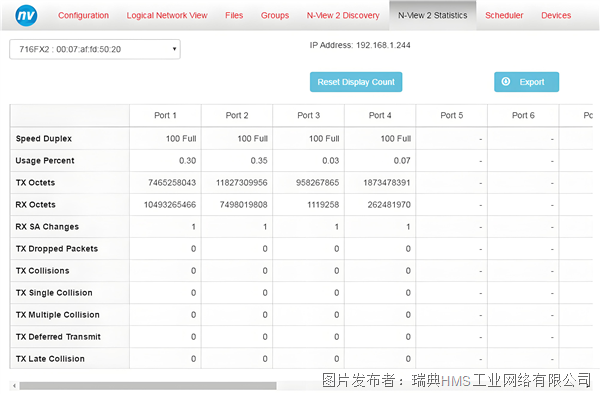600x394 pixels.
Task: Click the Port 5 column header
Action: (452, 116)
